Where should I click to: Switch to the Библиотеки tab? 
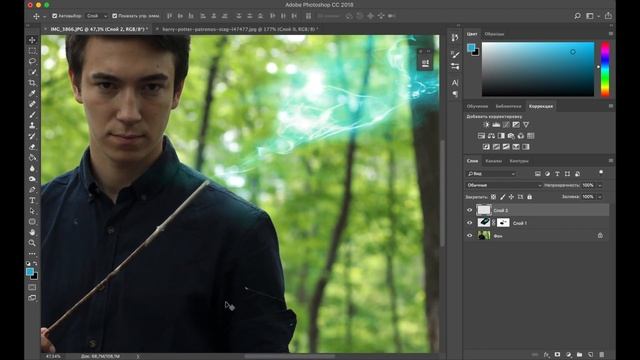tap(508, 106)
